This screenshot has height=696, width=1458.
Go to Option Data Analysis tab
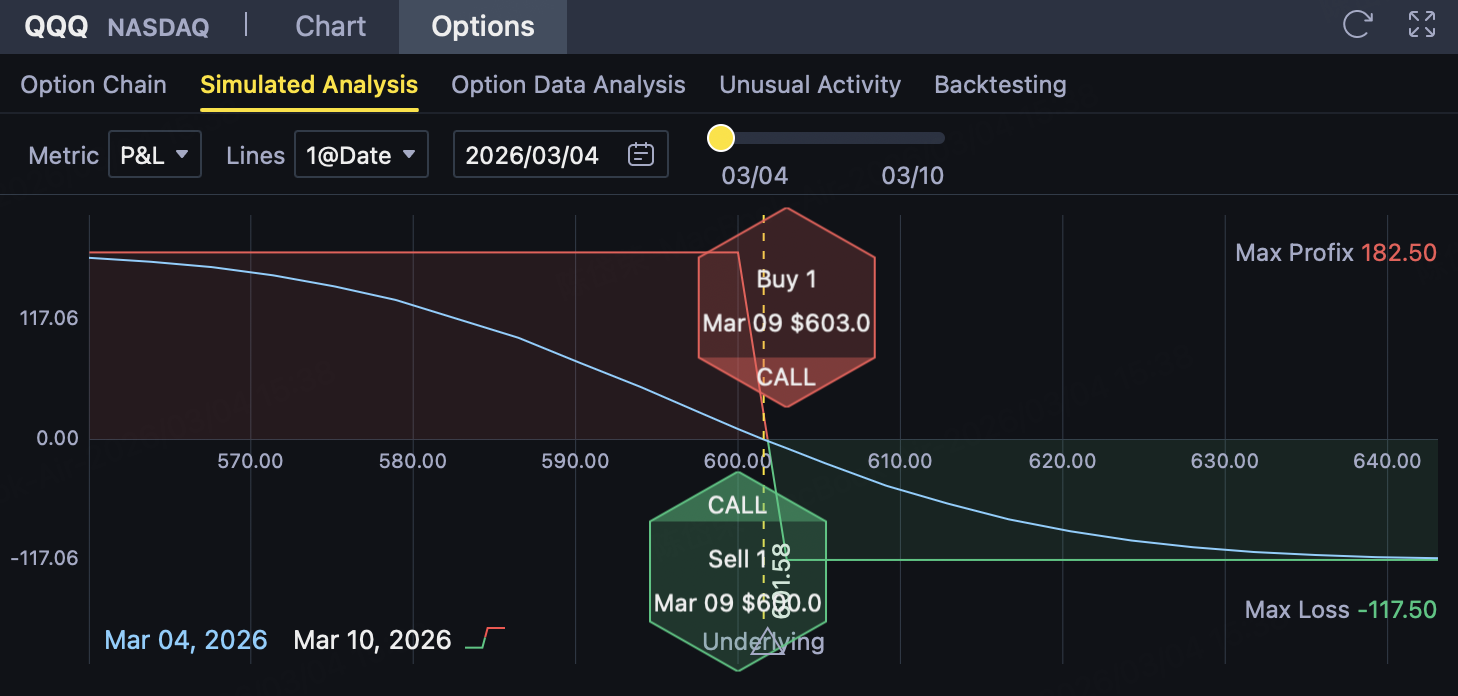[568, 85]
